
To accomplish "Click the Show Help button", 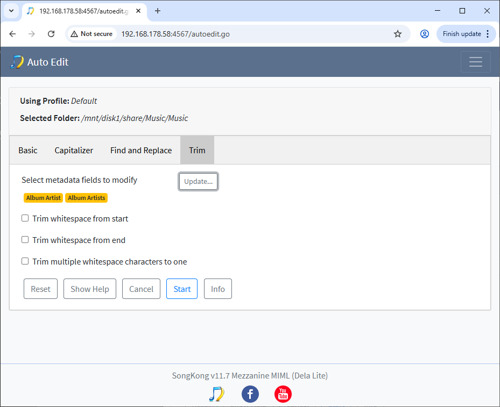I will pyautogui.click(x=90, y=289).
